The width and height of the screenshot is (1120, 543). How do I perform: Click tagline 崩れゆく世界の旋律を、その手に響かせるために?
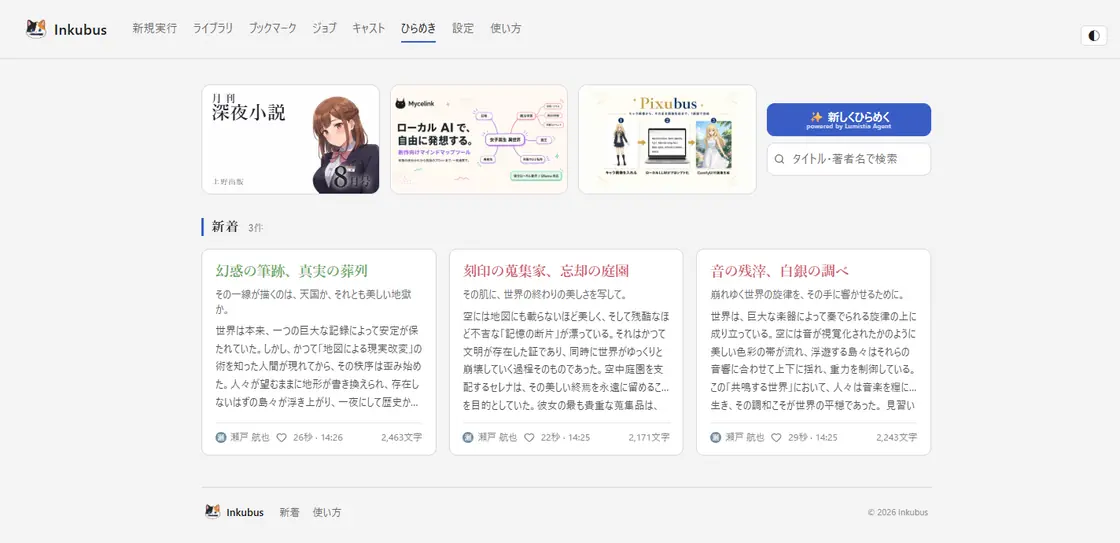click(809, 294)
